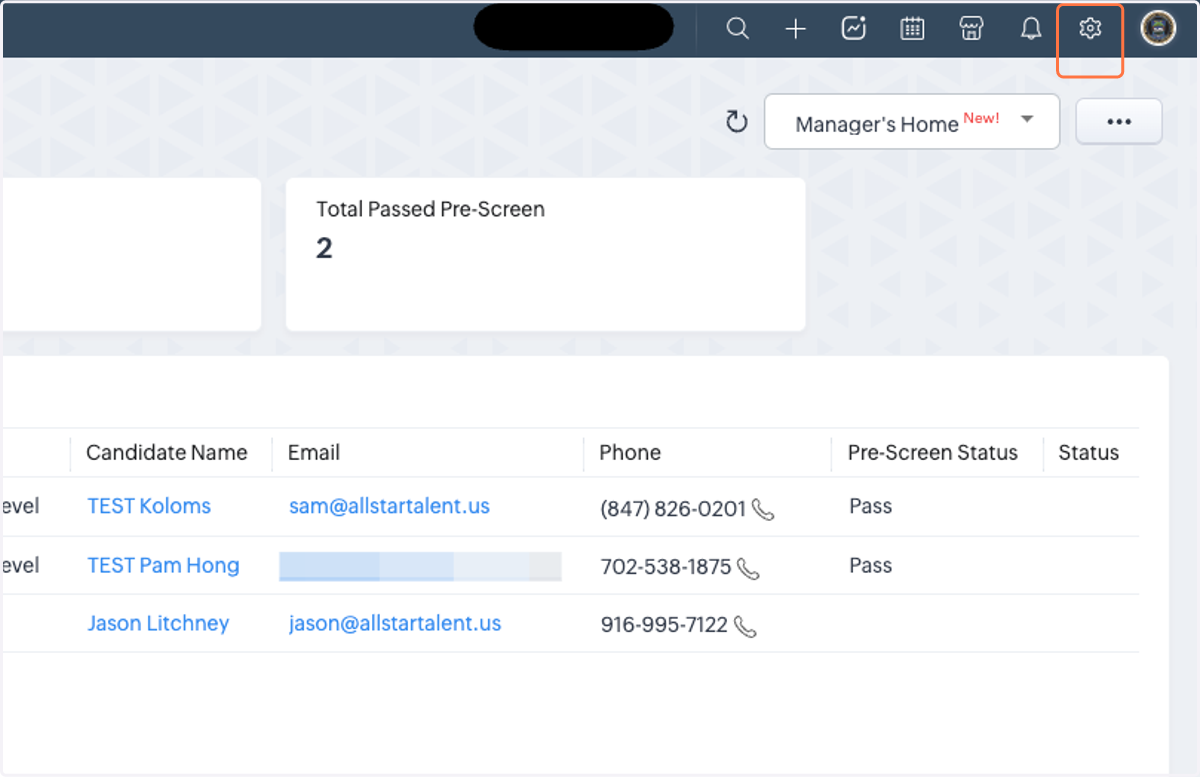Call TEST Koloms via phone icon
The image size is (1200, 777).
[763, 510]
